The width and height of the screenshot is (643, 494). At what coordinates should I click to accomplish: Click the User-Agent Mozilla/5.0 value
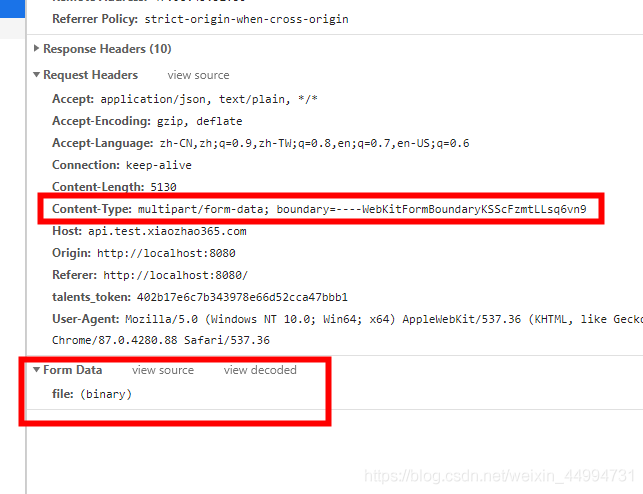[x=380, y=319]
